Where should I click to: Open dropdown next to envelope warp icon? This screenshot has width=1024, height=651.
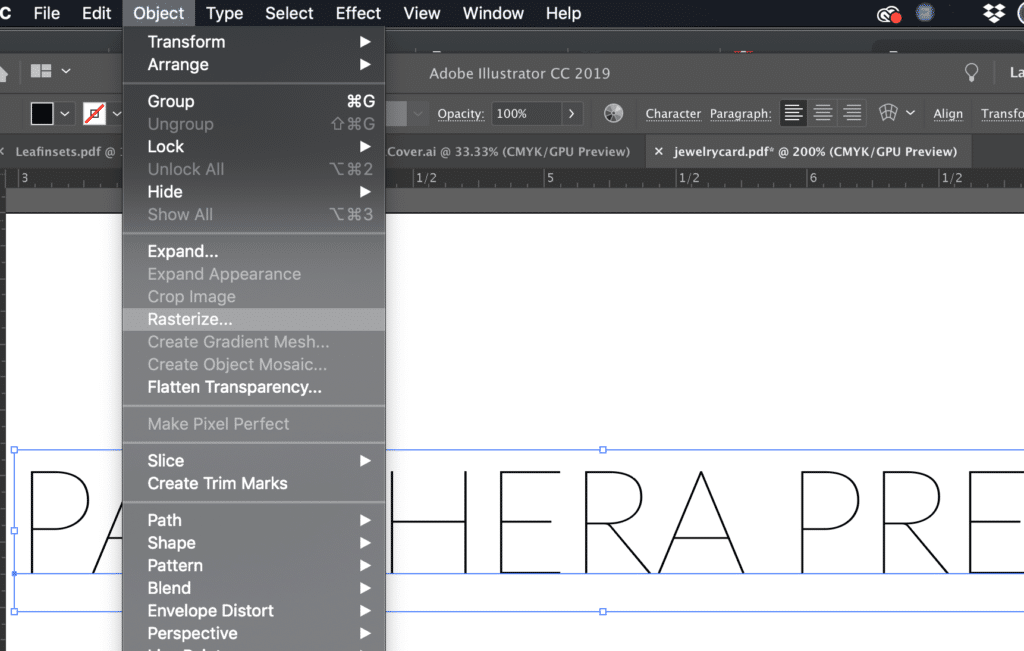pyautogui.click(x=910, y=113)
